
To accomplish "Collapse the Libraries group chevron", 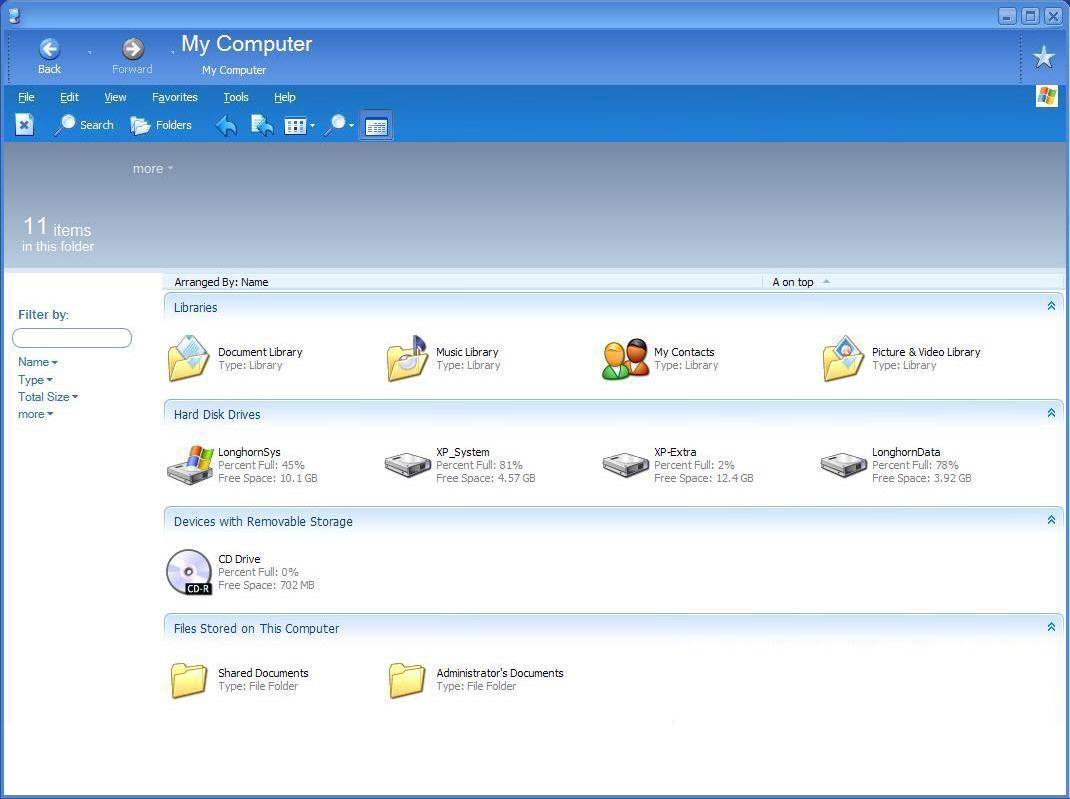I will (x=1050, y=306).
